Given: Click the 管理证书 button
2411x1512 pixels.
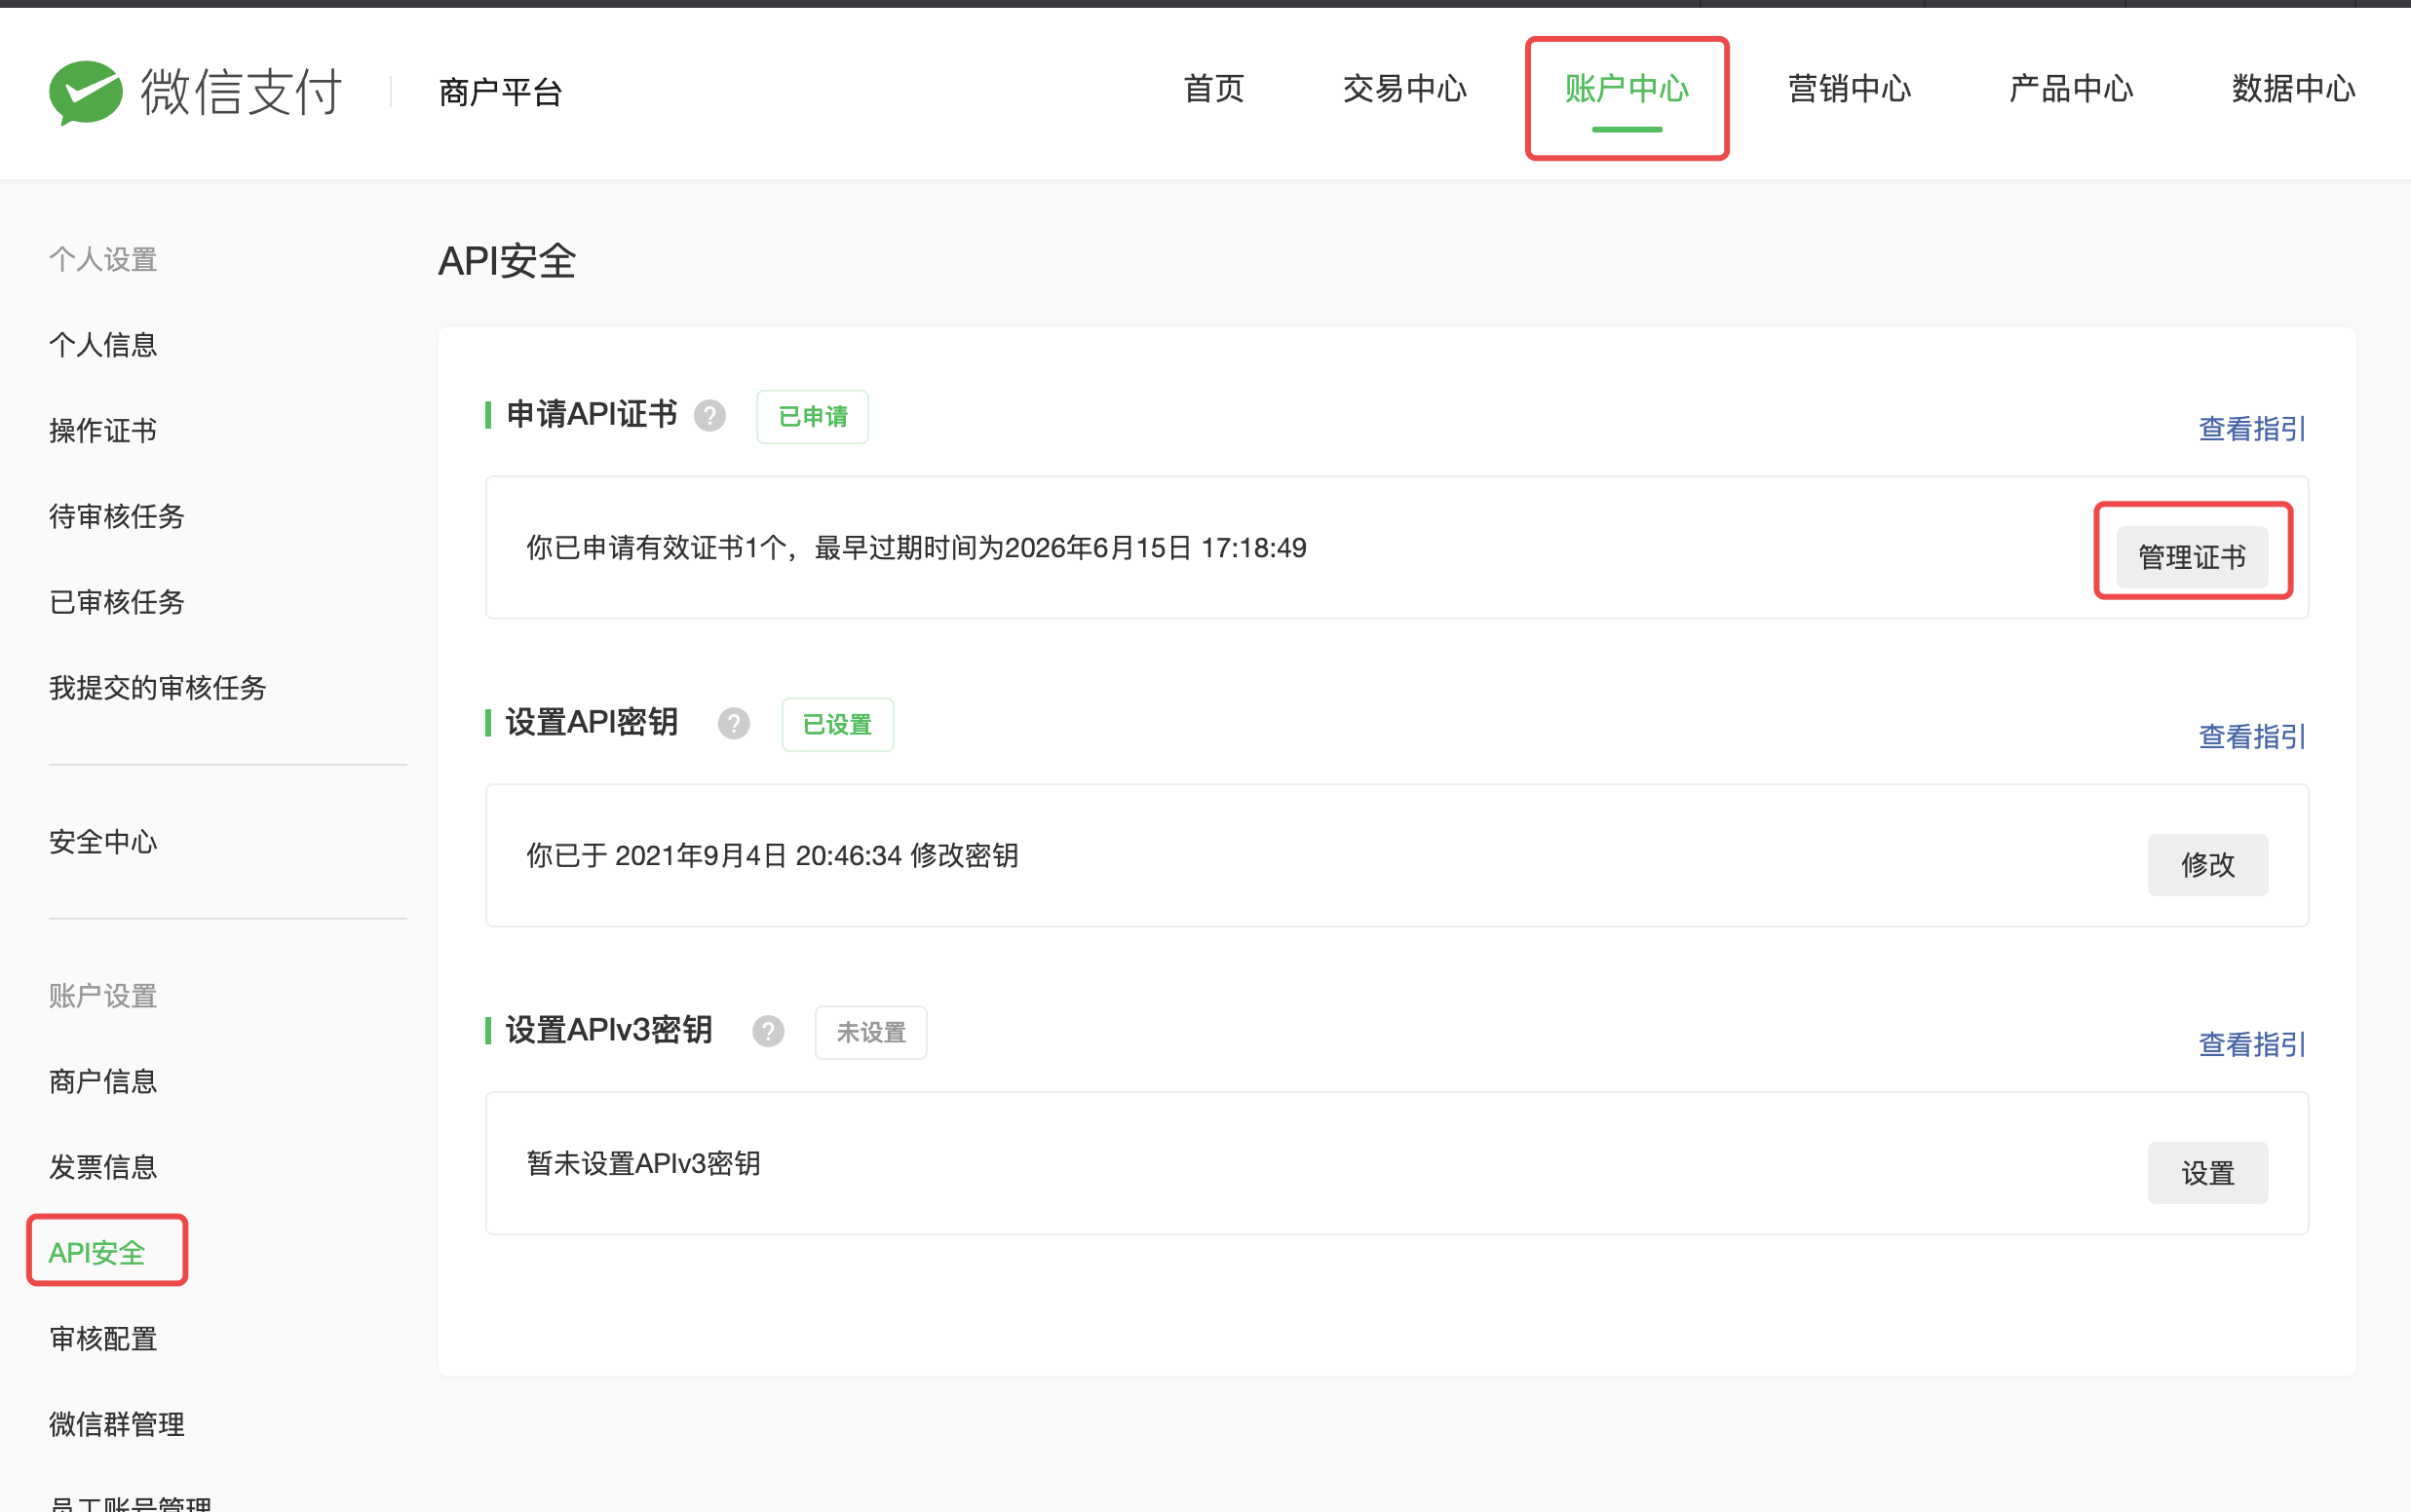Looking at the screenshot, I should pos(2191,557).
